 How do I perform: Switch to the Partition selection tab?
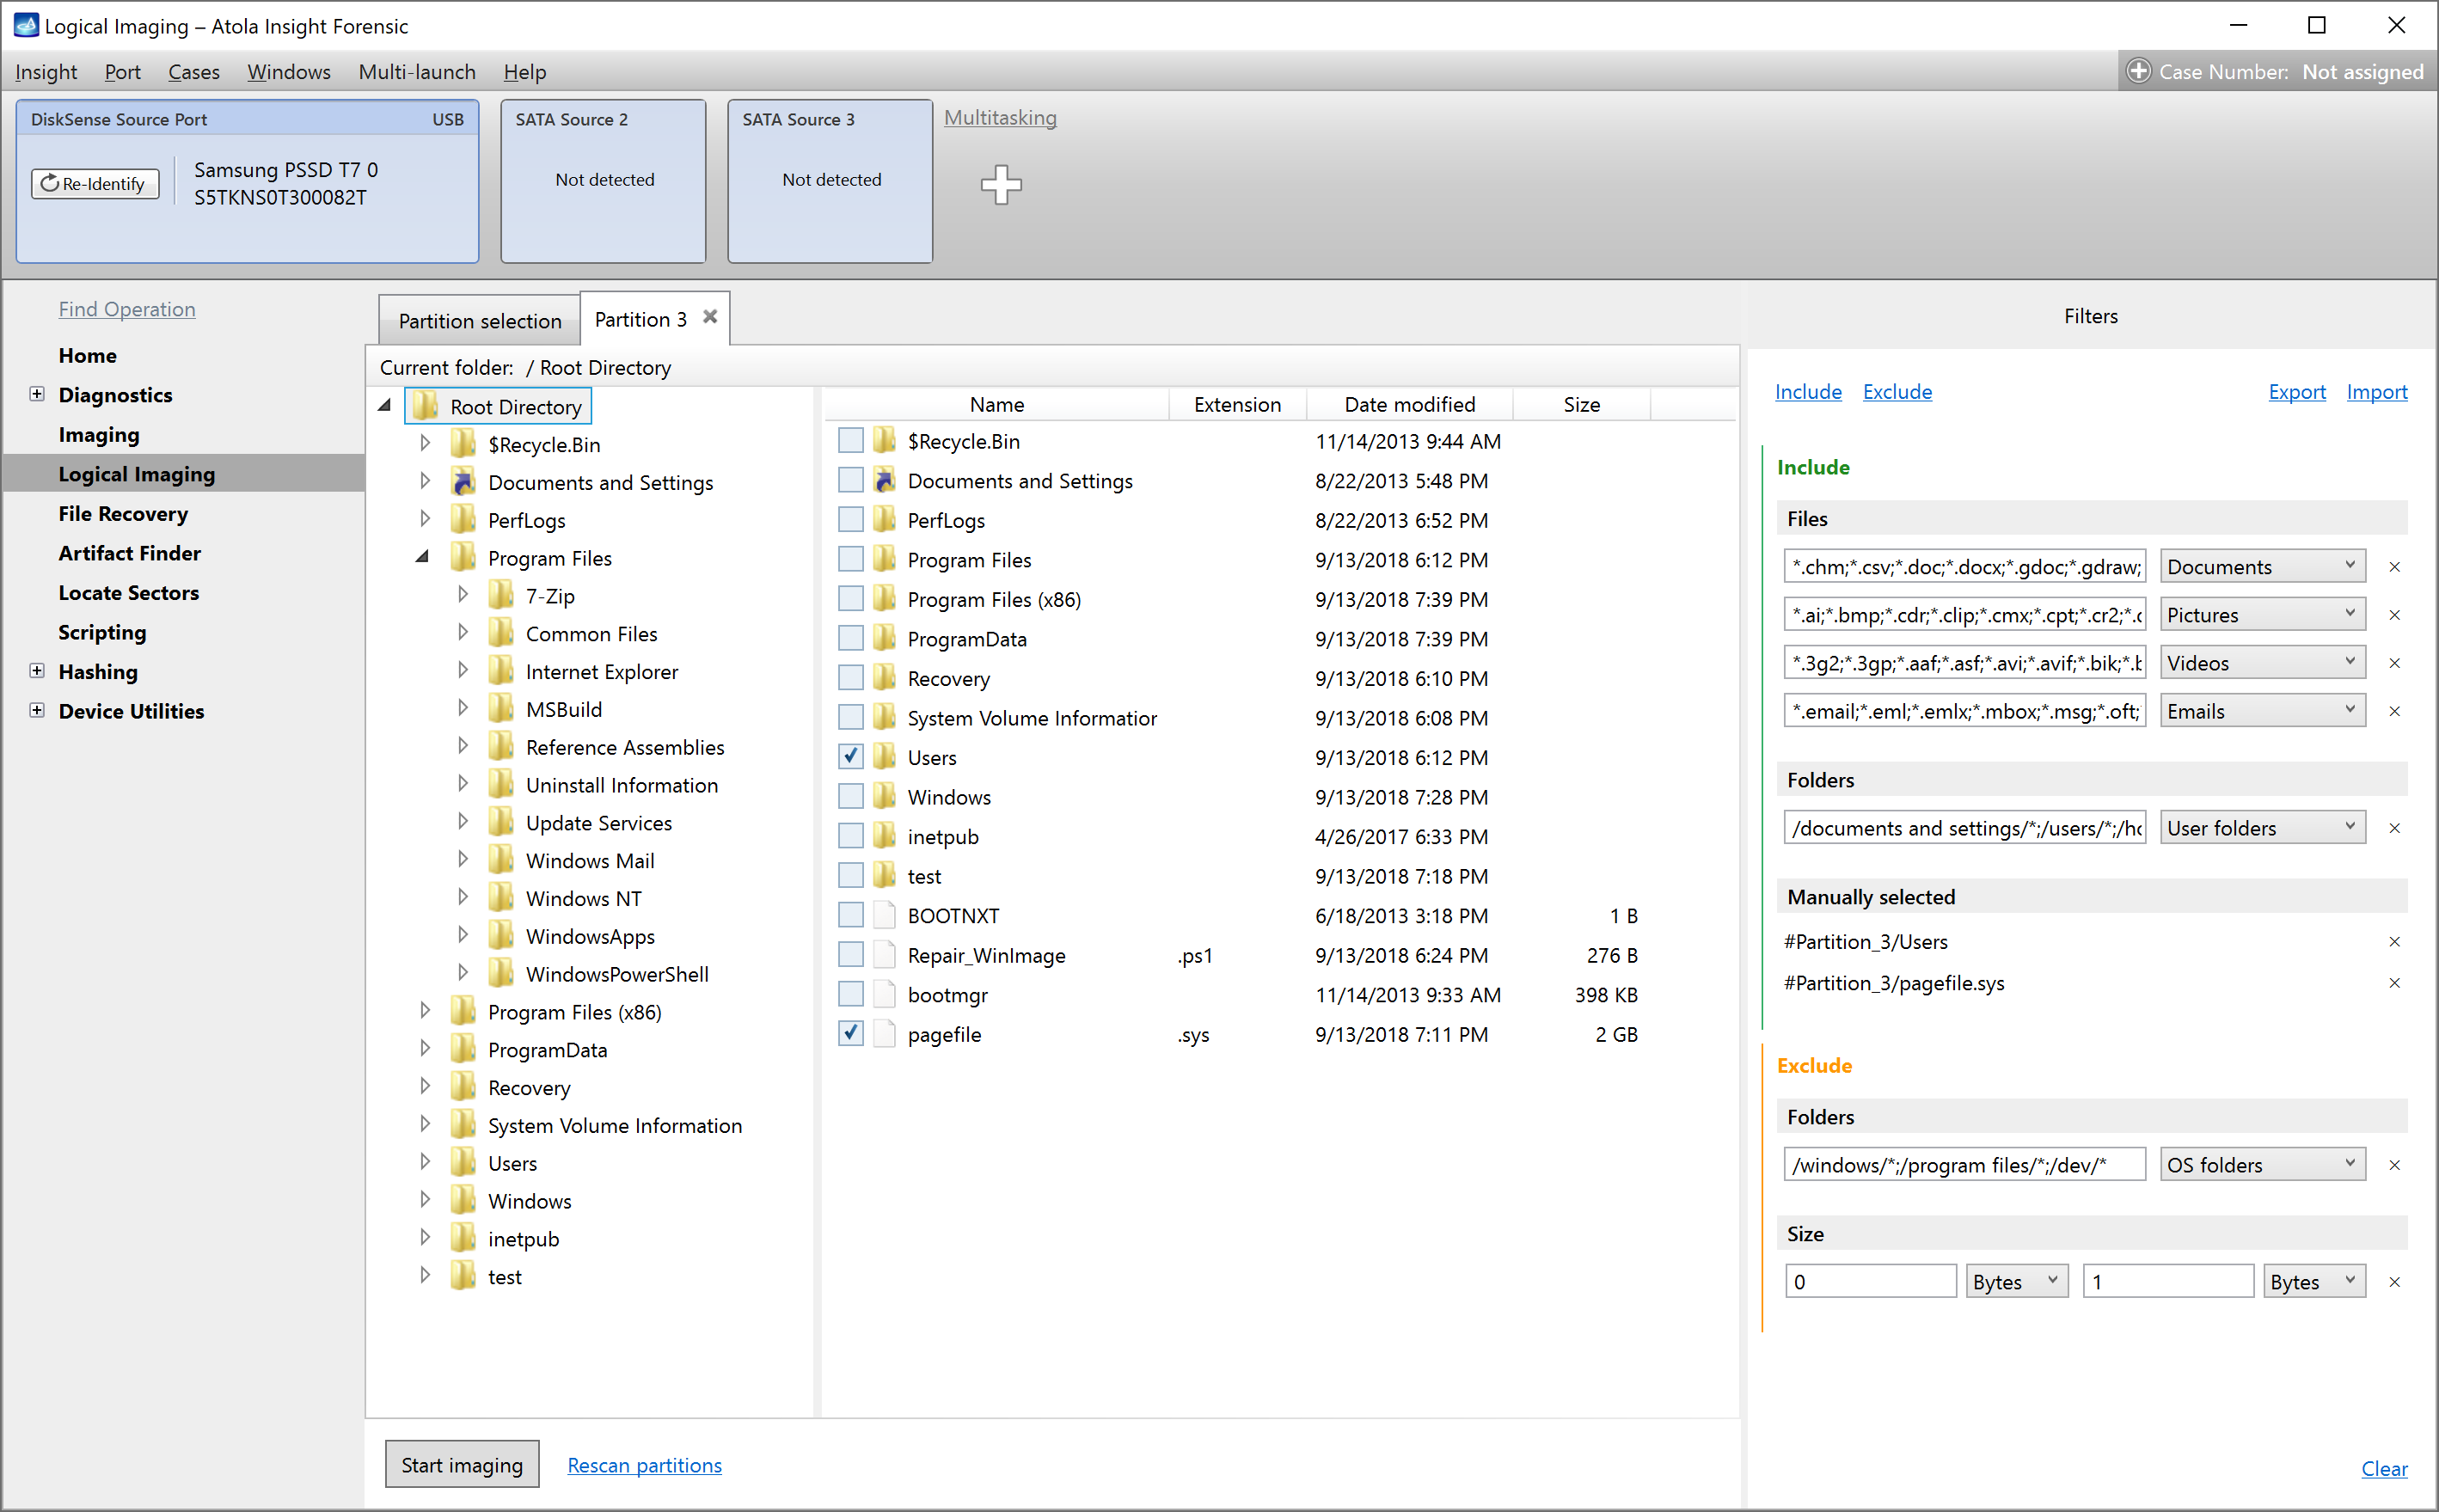pyautogui.click(x=480, y=321)
